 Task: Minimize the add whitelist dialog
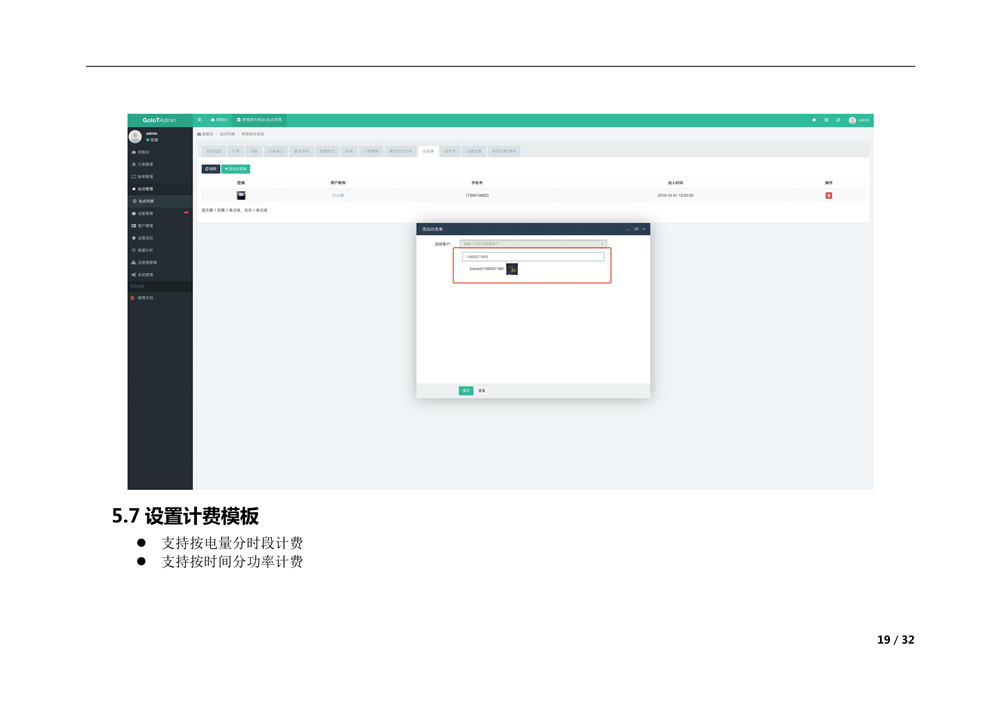628,229
